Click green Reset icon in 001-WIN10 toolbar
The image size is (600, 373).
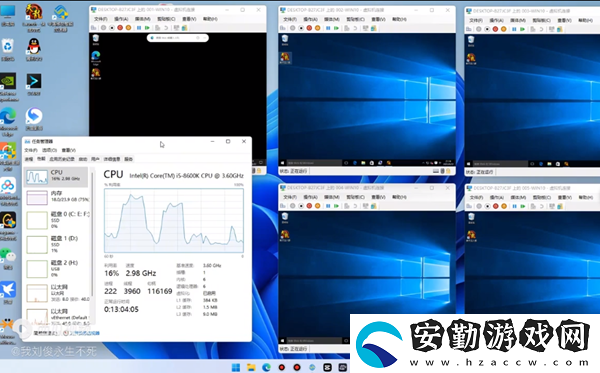pos(147,28)
